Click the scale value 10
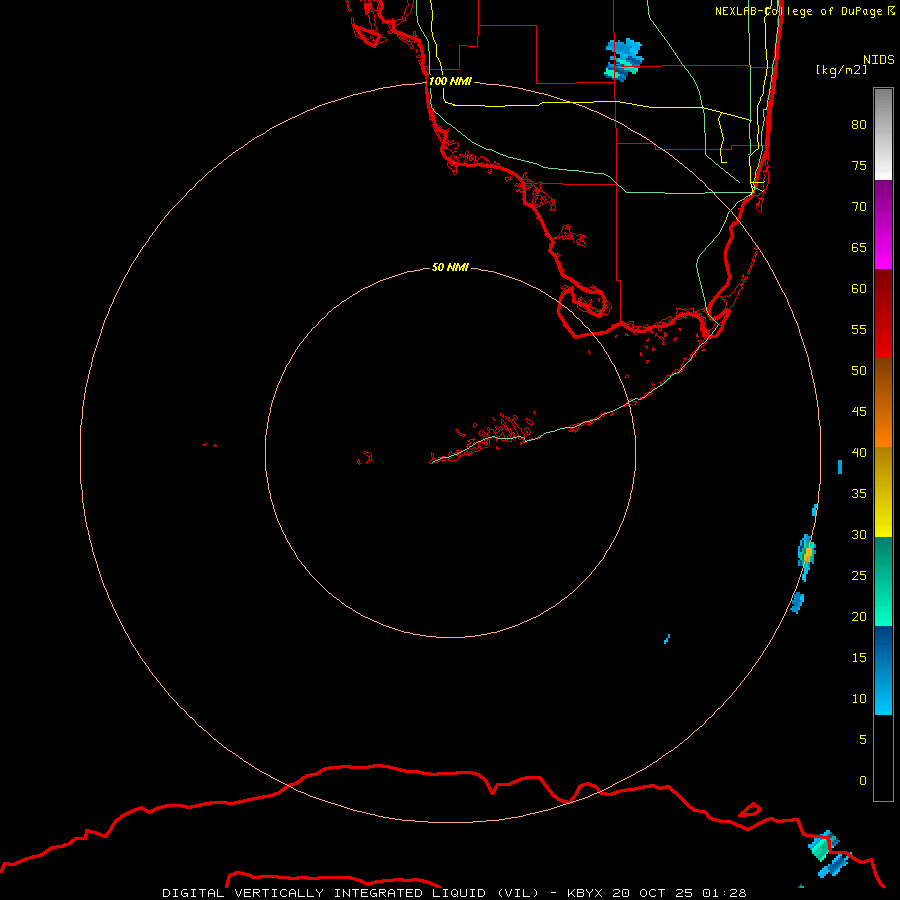900x900 pixels. coord(859,699)
